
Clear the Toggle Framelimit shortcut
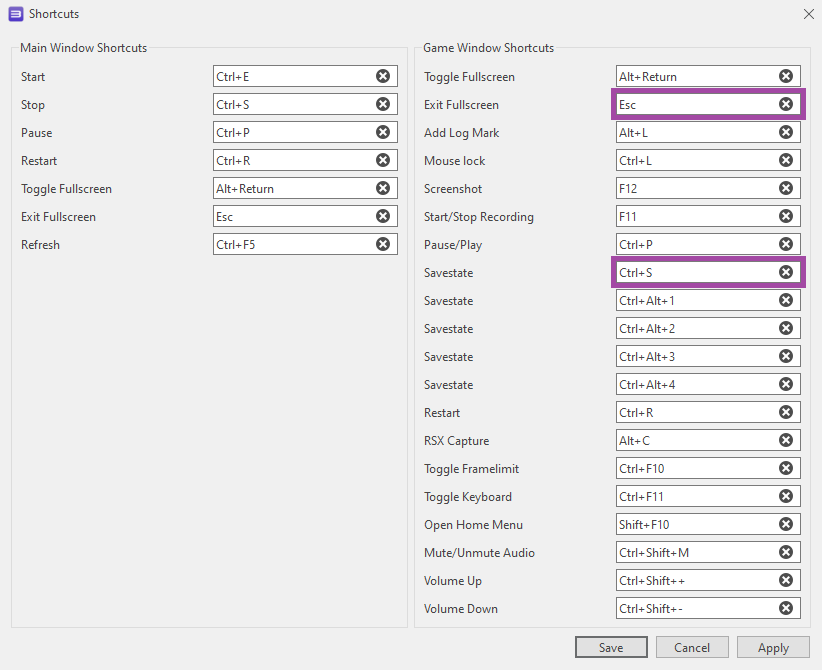coord(786,469)
